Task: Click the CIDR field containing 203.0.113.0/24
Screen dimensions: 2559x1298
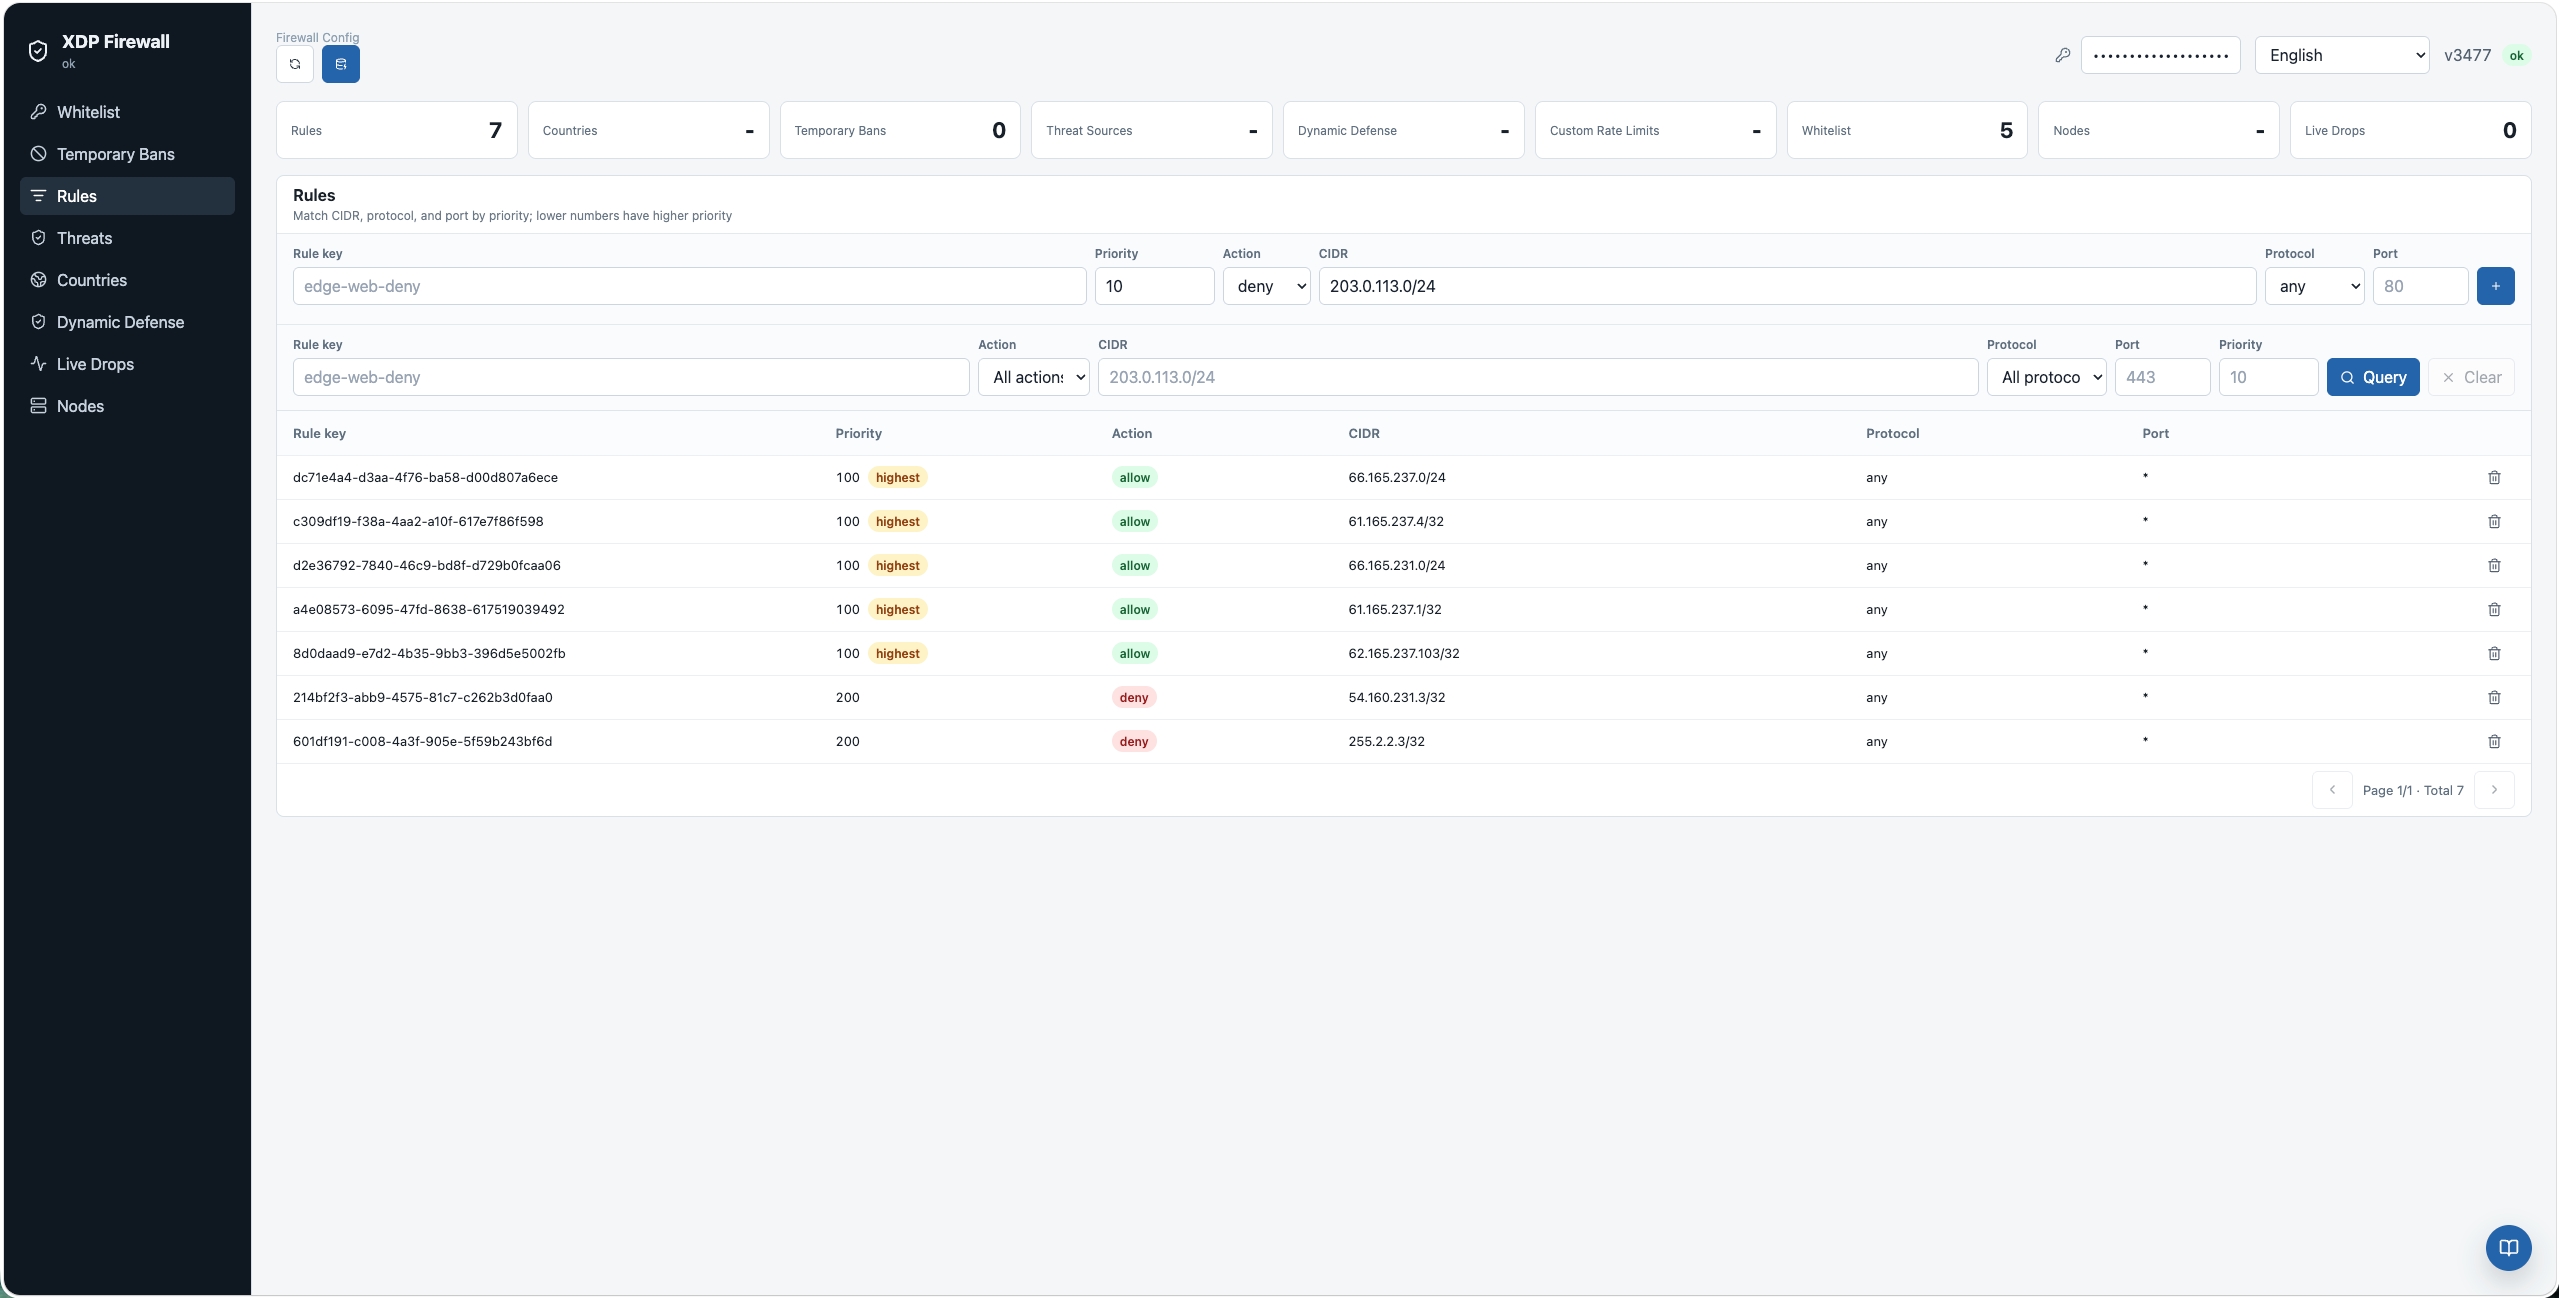Action: click(1787, 286)
